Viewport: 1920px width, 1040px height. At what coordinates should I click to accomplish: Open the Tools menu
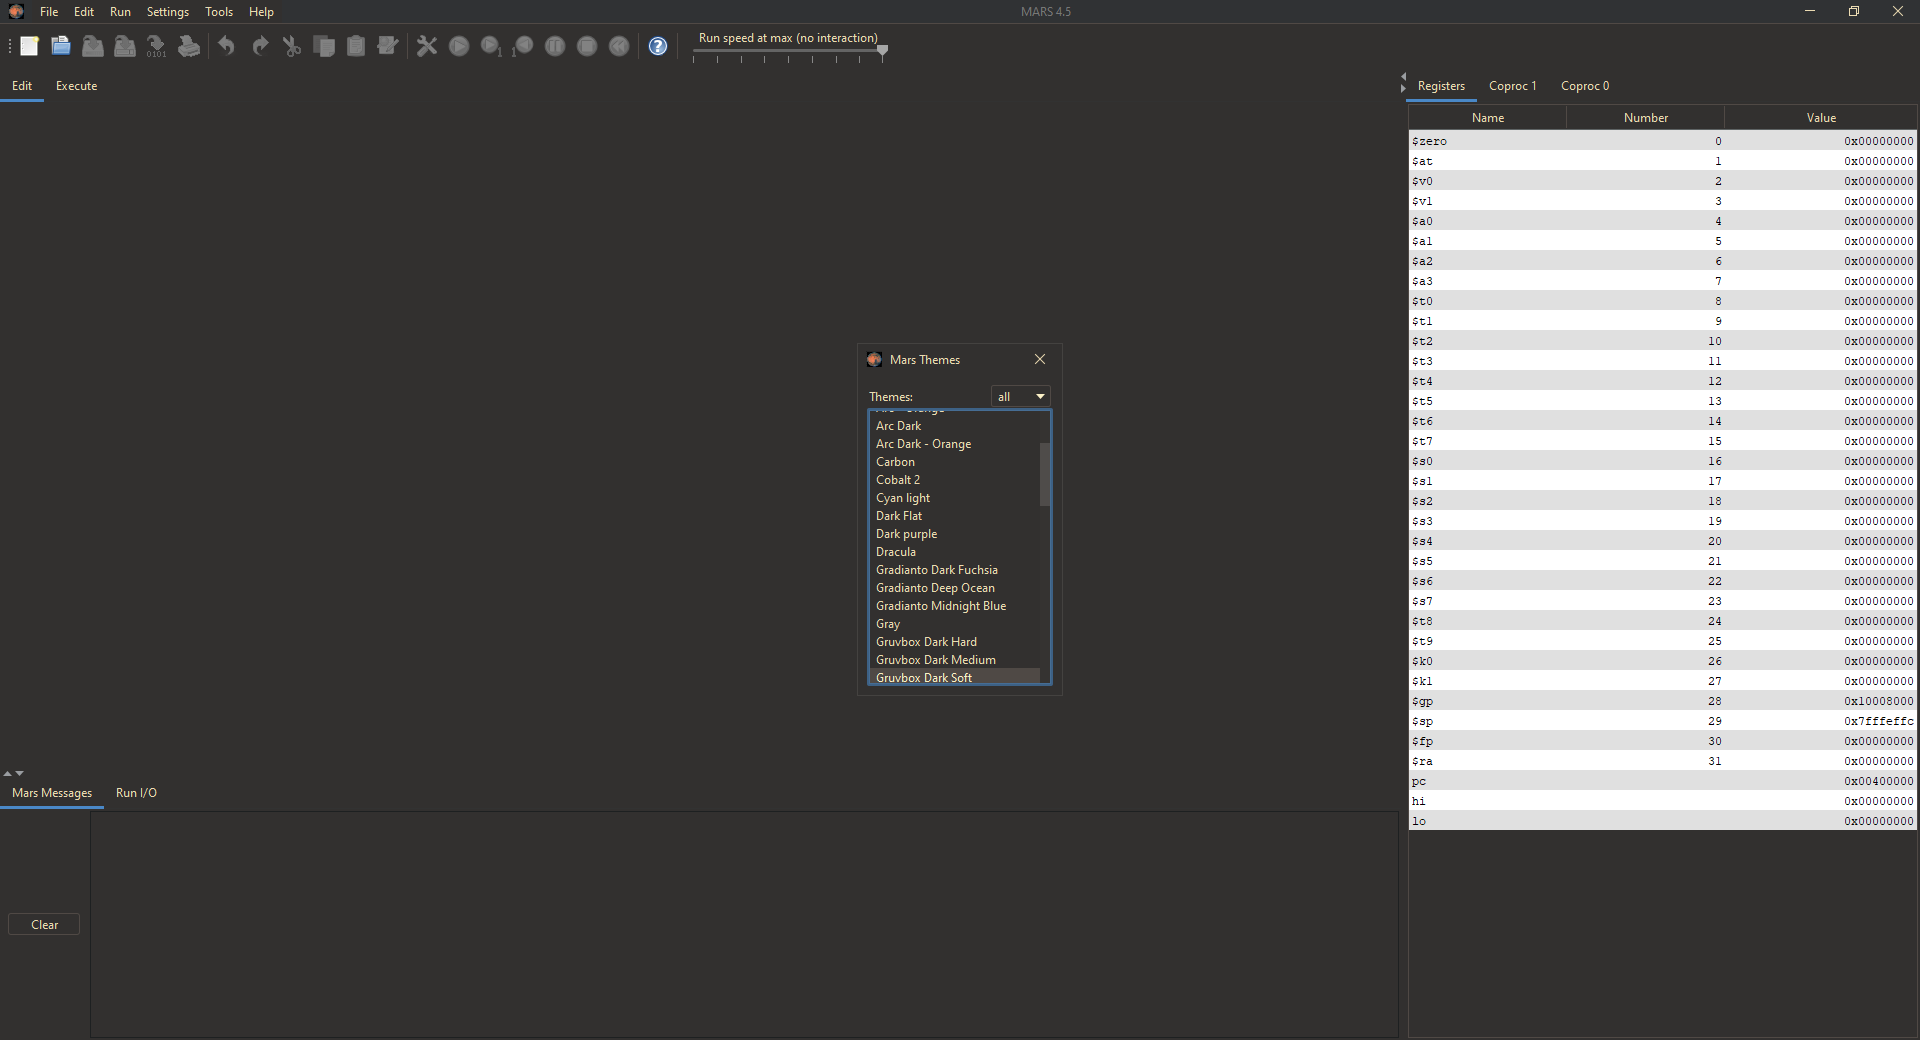(219, 12)
